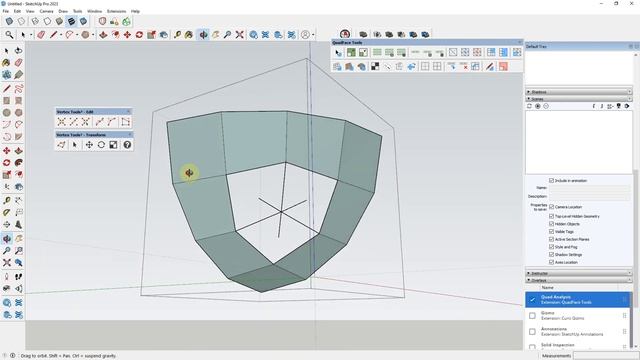
Task: Select the Quad Analysis overlay row
Action: pyautogui.click(x=578, y=300)
